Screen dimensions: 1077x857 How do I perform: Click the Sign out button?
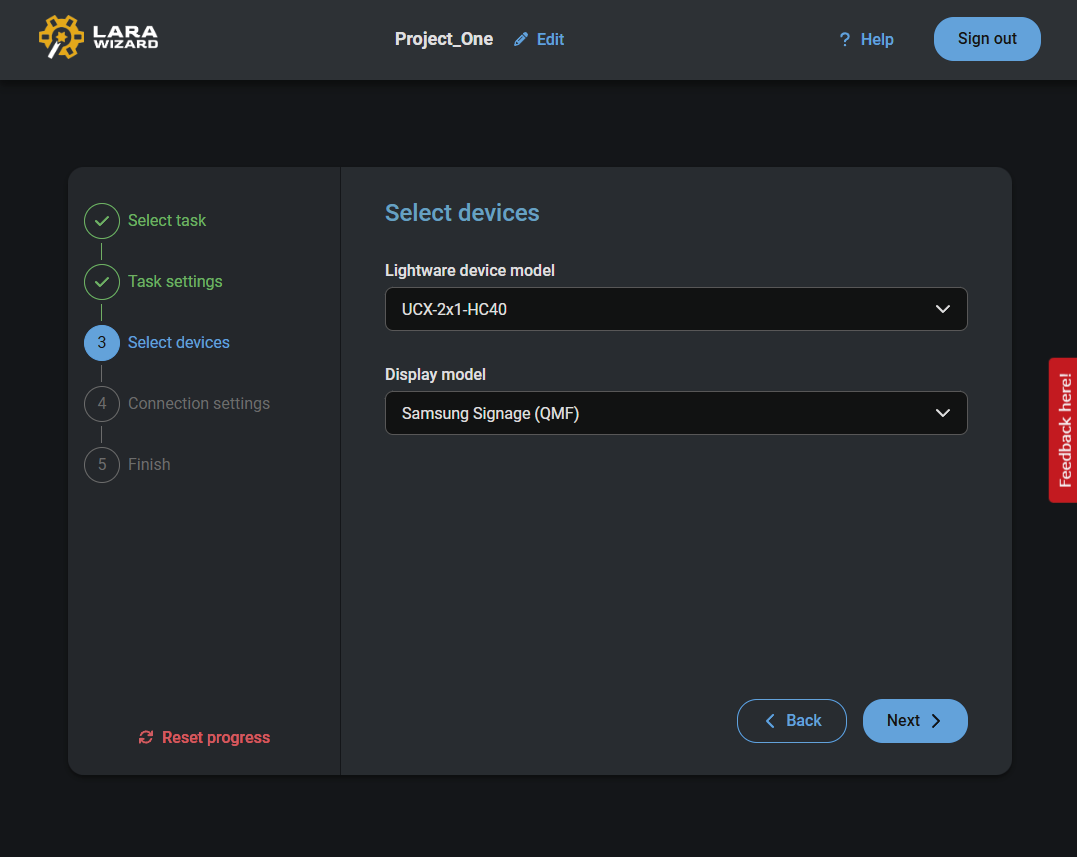coord(987,39)
